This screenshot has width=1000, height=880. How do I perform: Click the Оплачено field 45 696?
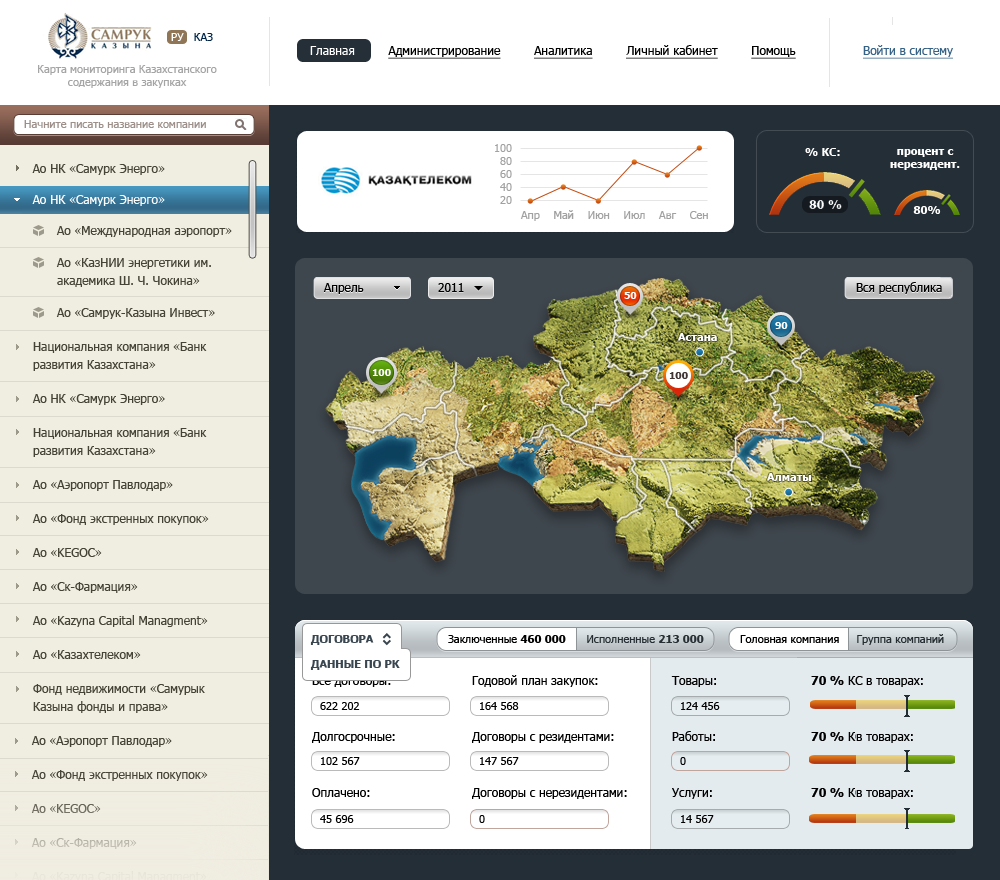pyautogui.click(x=380, y=819)
